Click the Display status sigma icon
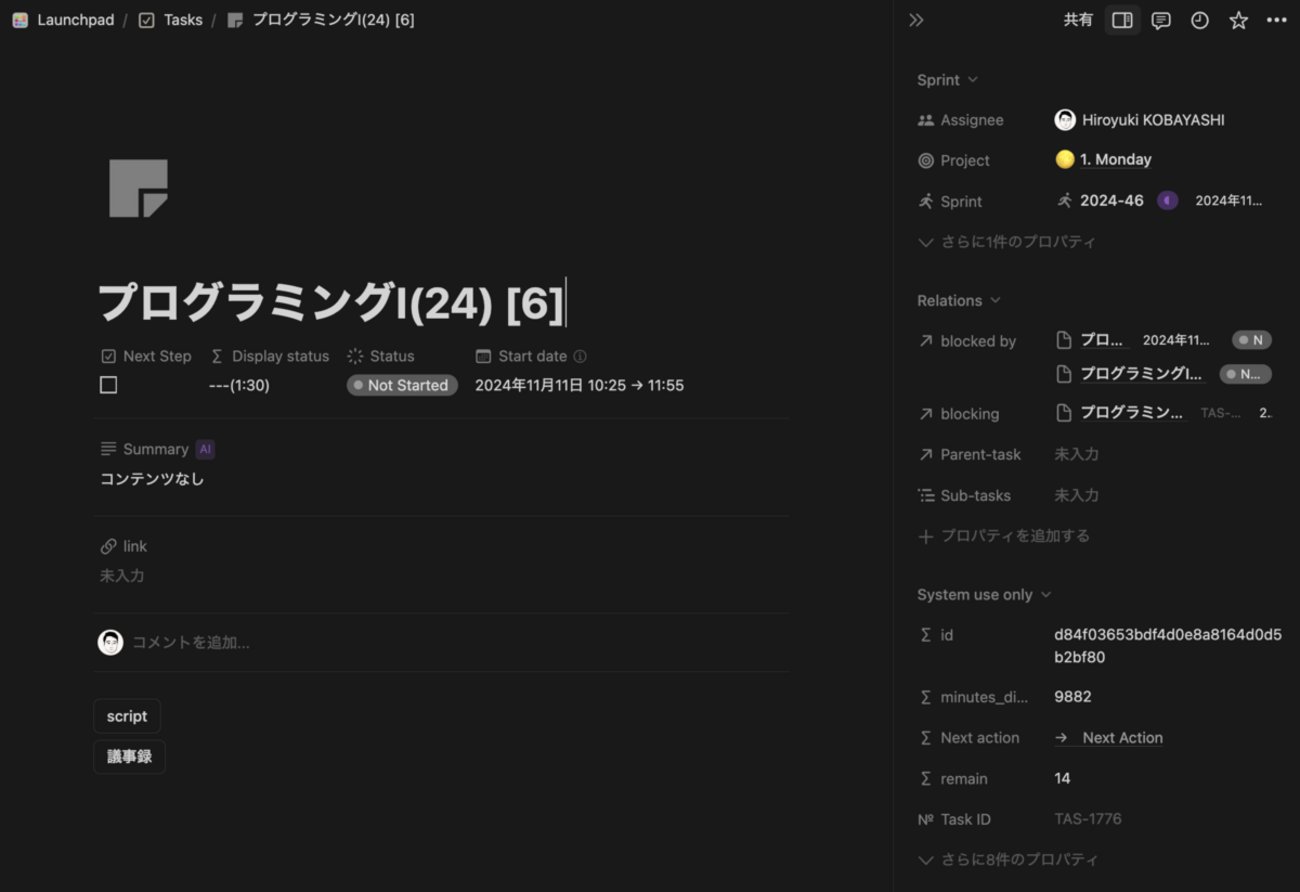The height and width of the screenshot is (892, 1300). point(217,356)
